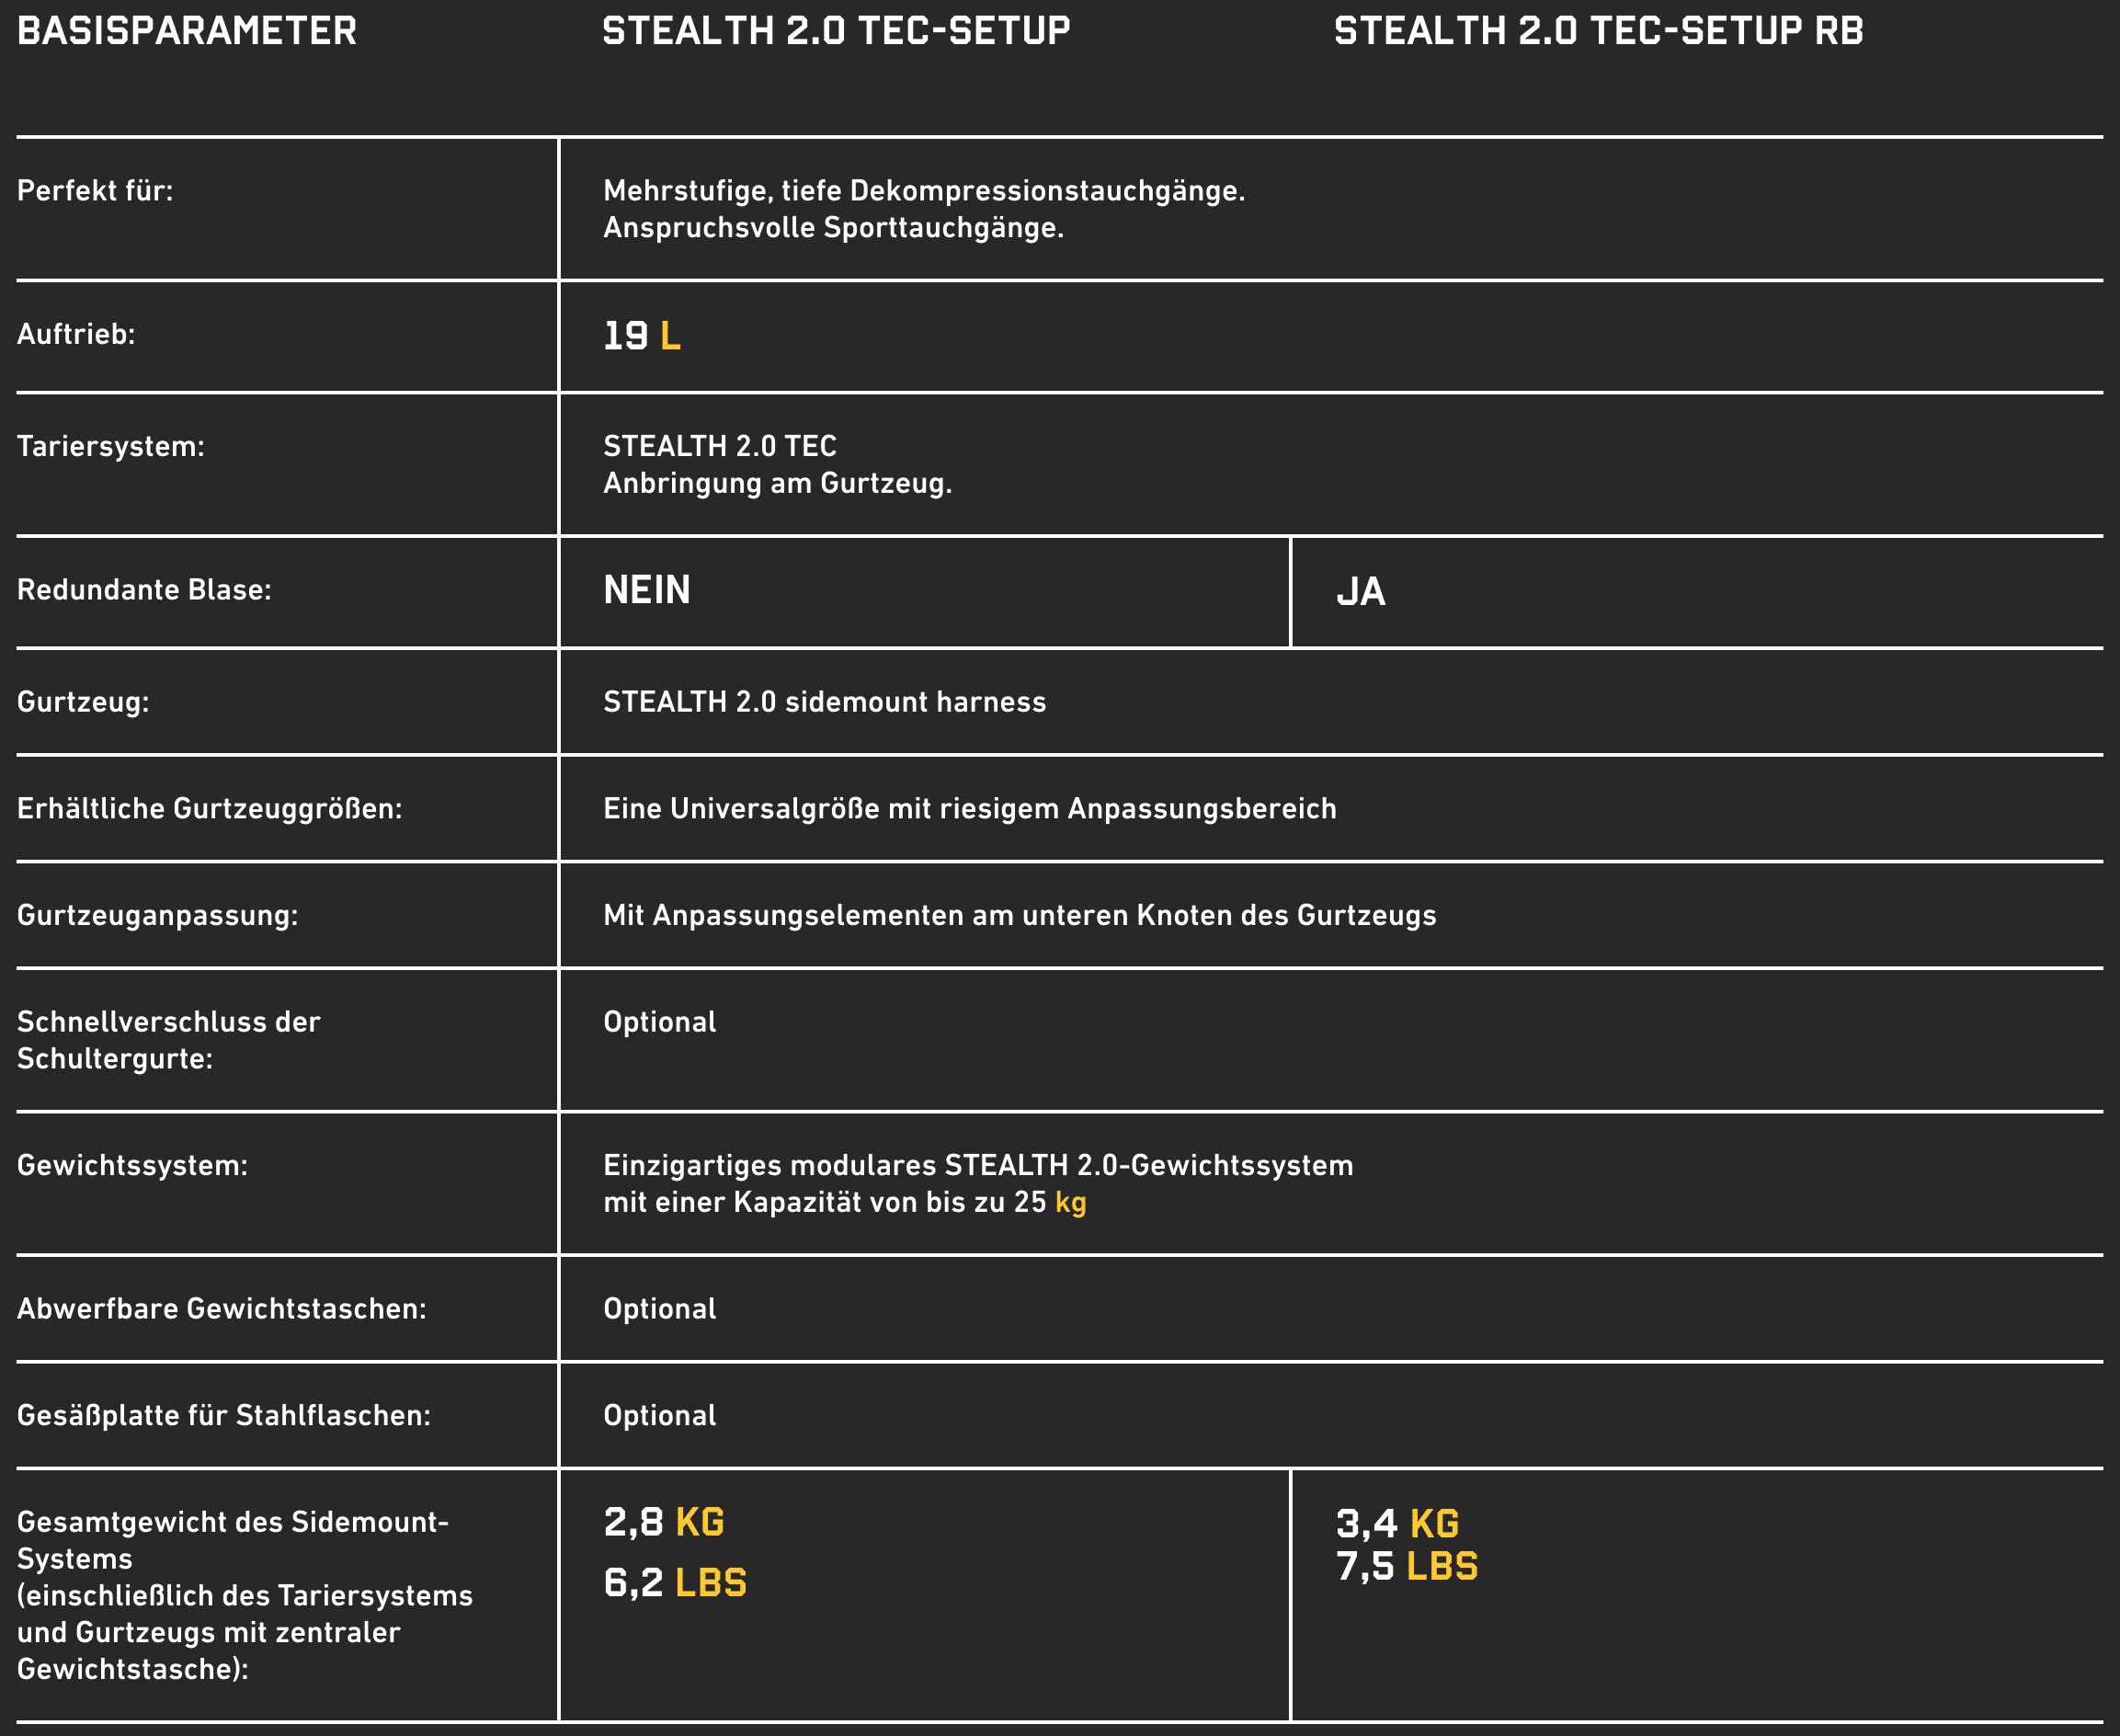Screen dimensions: 2120x1736
Task: Click 'Abwerfbare Gewichtstaschen:' row label
Action: 221,1309
